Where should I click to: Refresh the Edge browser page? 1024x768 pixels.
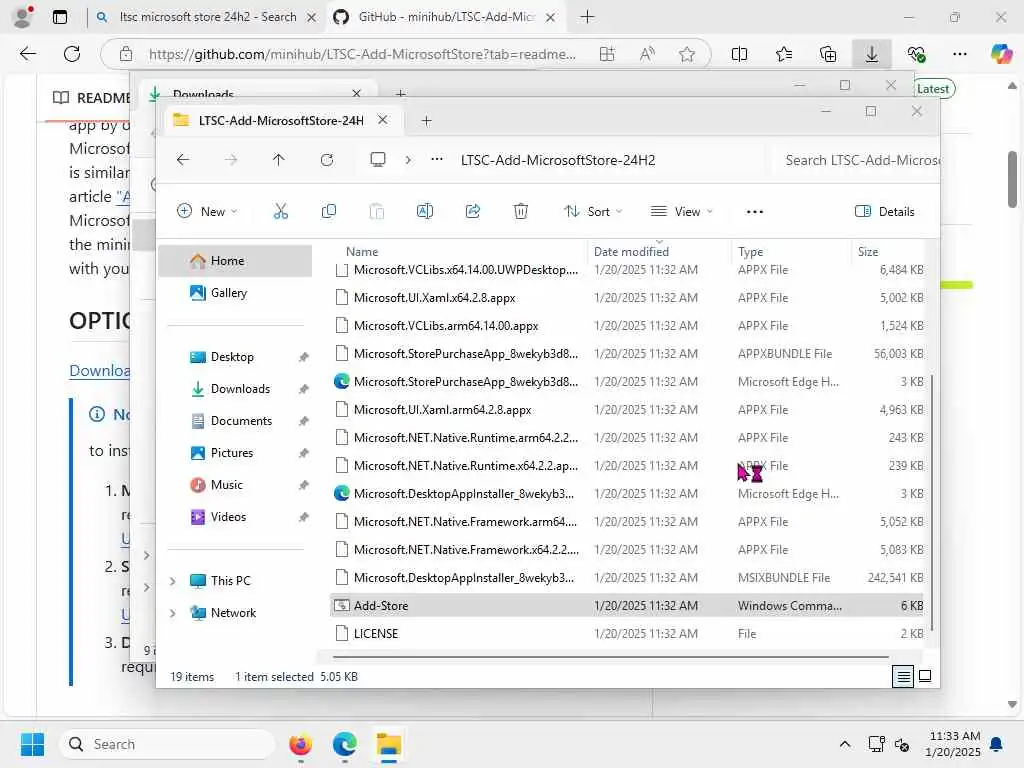72,54
